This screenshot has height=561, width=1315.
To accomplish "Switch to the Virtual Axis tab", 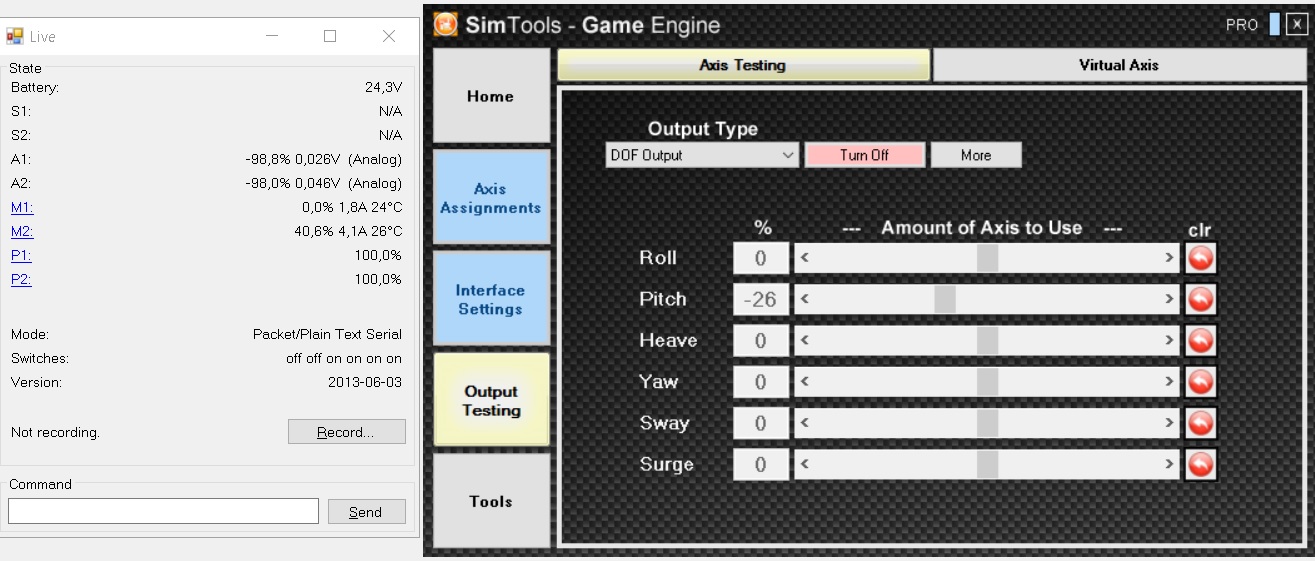I will 1118,65.
